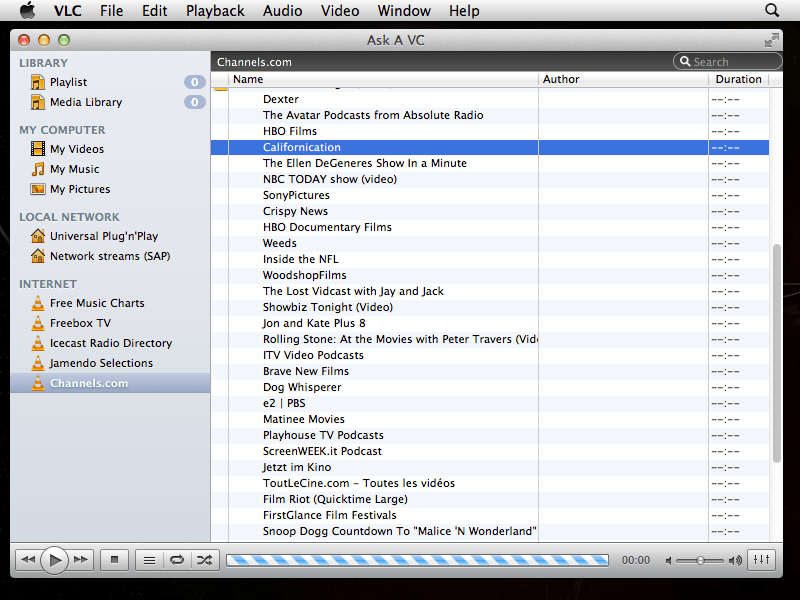Select the Californication entry

490,147
